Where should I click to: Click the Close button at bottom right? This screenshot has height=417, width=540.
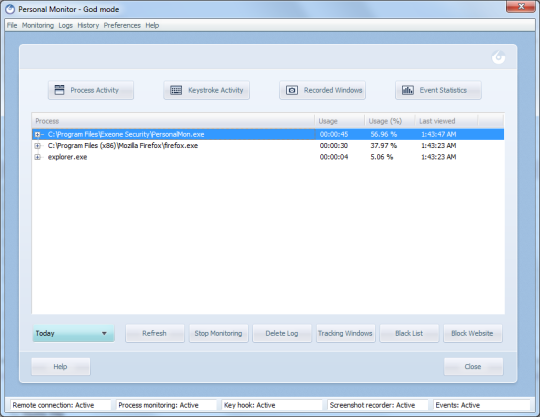(x=473, y=366)
